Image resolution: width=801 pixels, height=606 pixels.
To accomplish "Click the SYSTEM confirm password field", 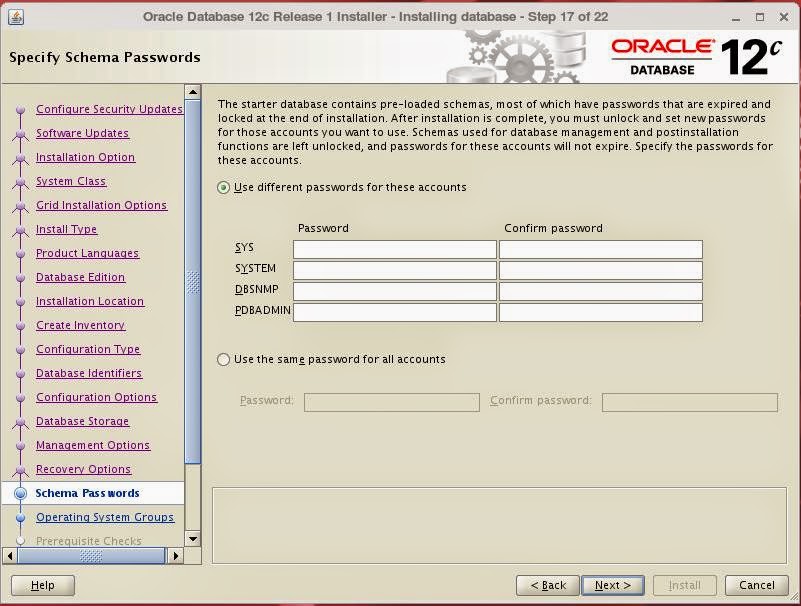I will (601, 270).
